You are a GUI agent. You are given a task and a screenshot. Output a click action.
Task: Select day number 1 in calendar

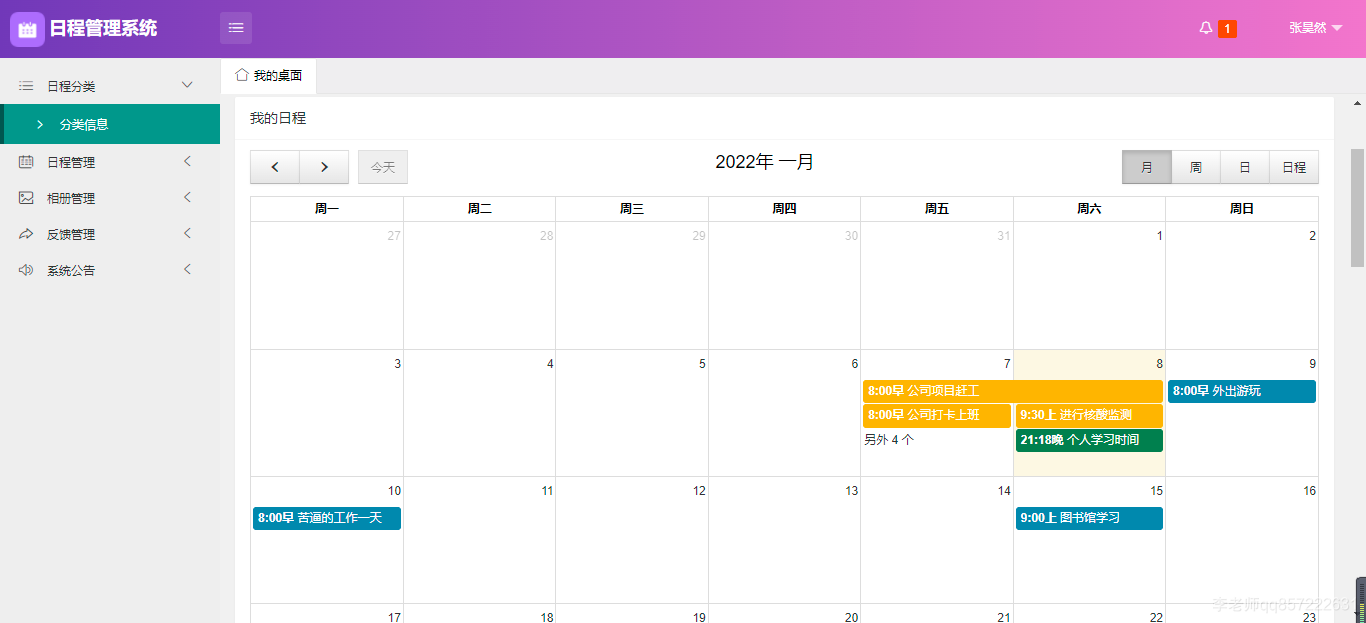point(1159,236)
